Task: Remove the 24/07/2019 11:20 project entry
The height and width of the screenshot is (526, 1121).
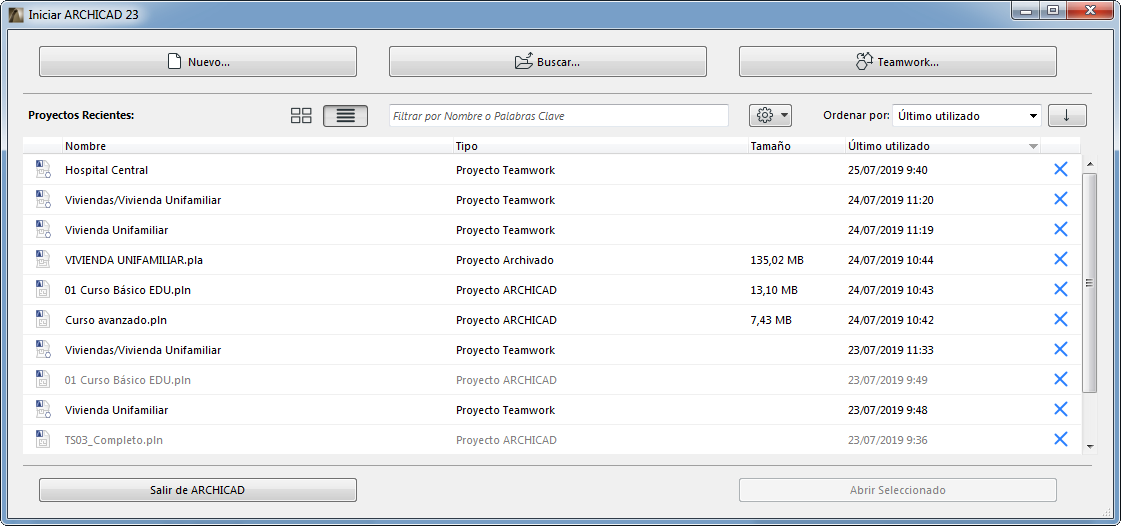Action: tap(1060, 199)
